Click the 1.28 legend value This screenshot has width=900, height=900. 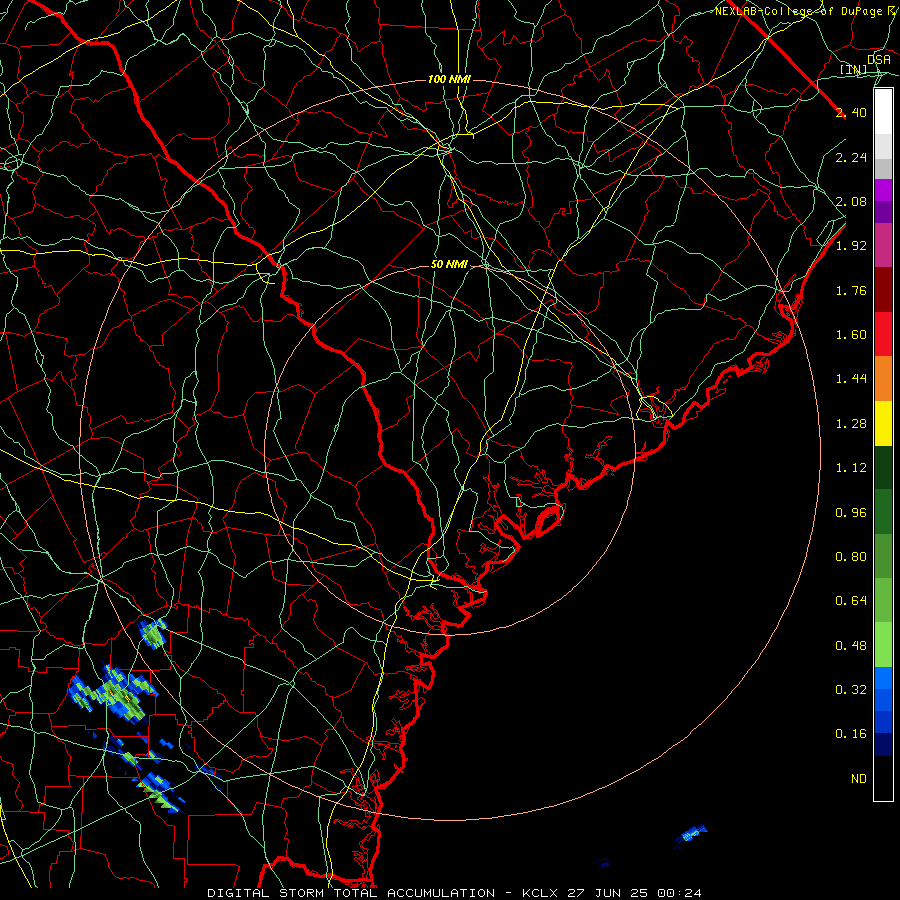click(x=851, y=424)
